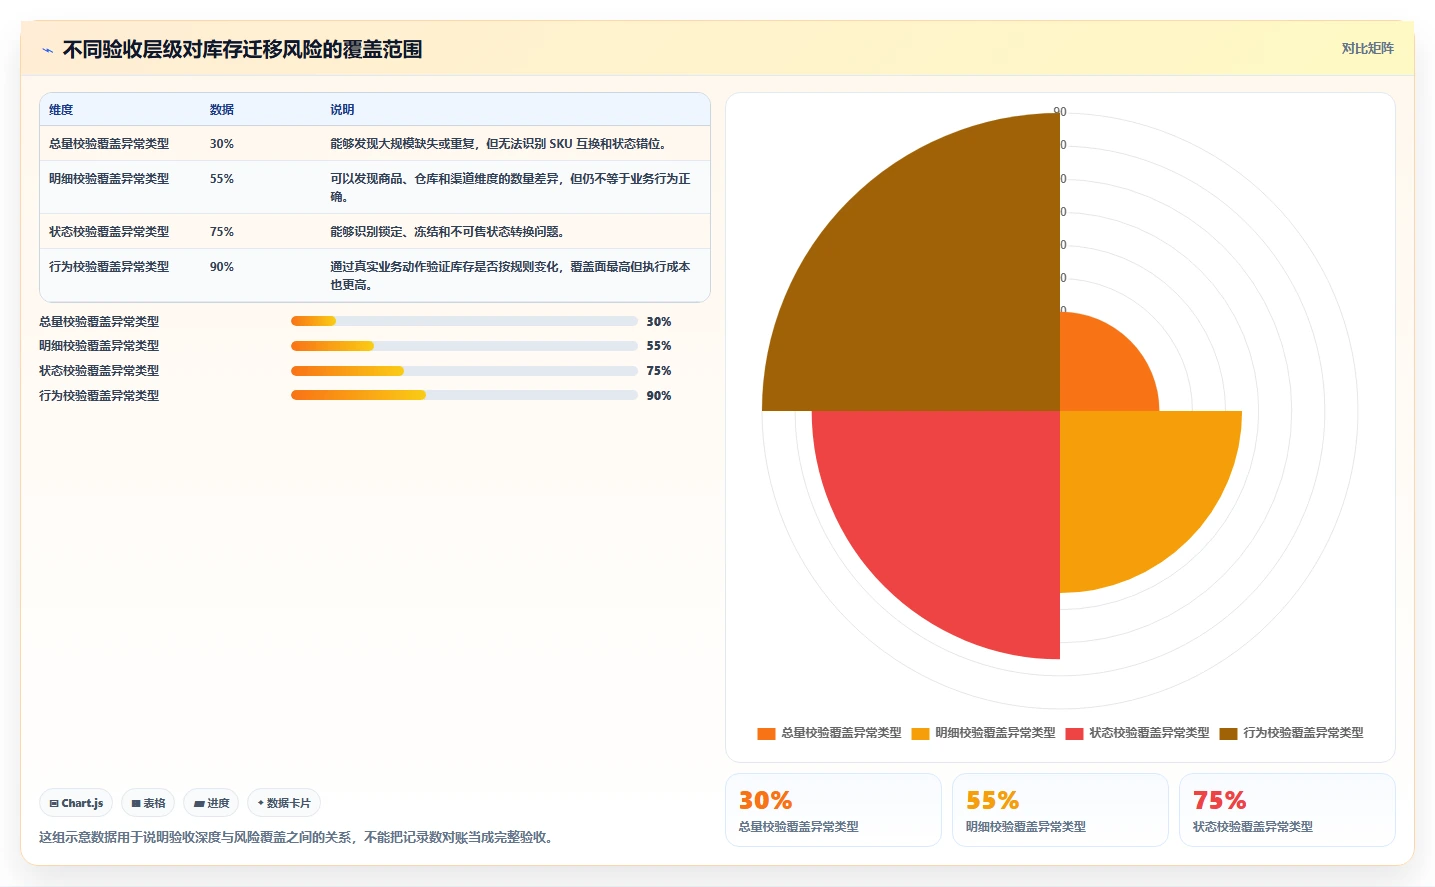1435x887 pixels.
Task: Click the 数据卡片 tag chip
Action: pos(284,803)
